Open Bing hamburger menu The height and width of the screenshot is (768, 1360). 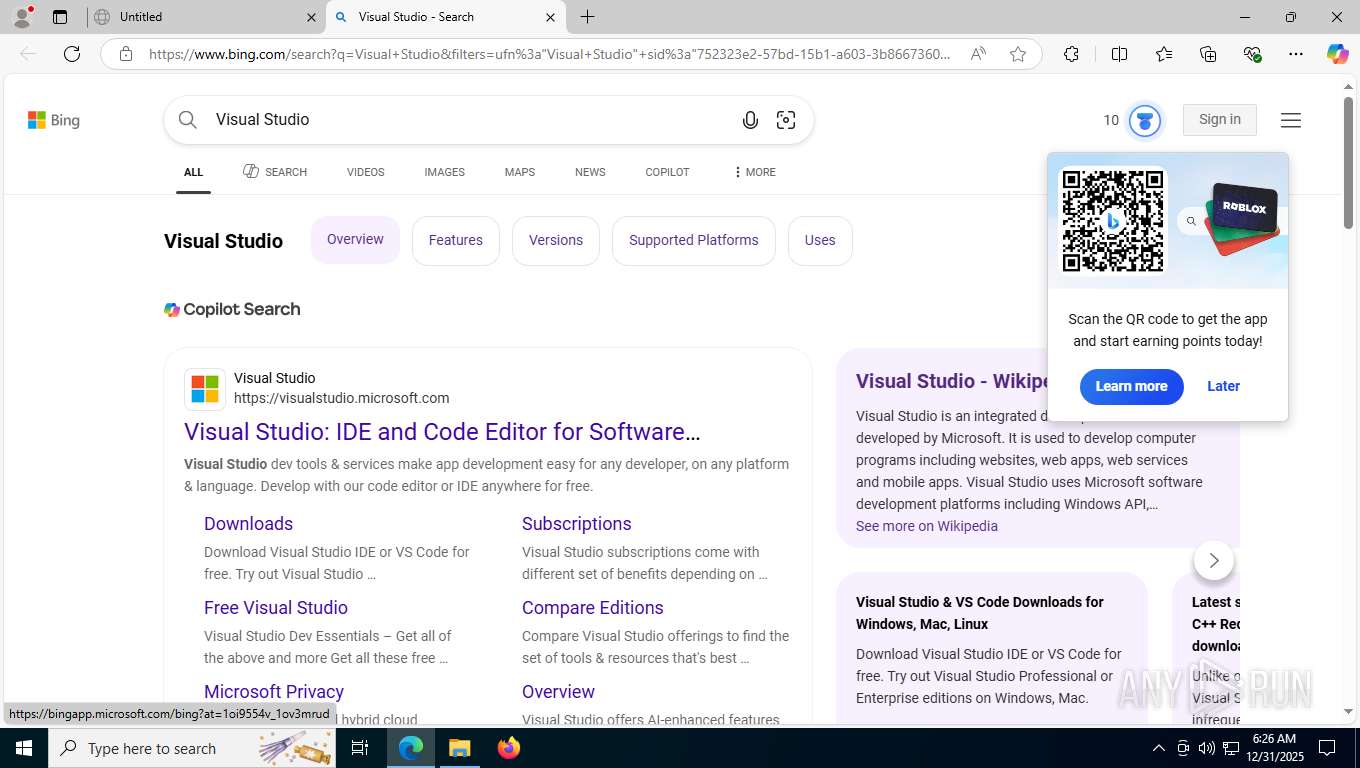pyautogui.click(x=1291, y=120)
